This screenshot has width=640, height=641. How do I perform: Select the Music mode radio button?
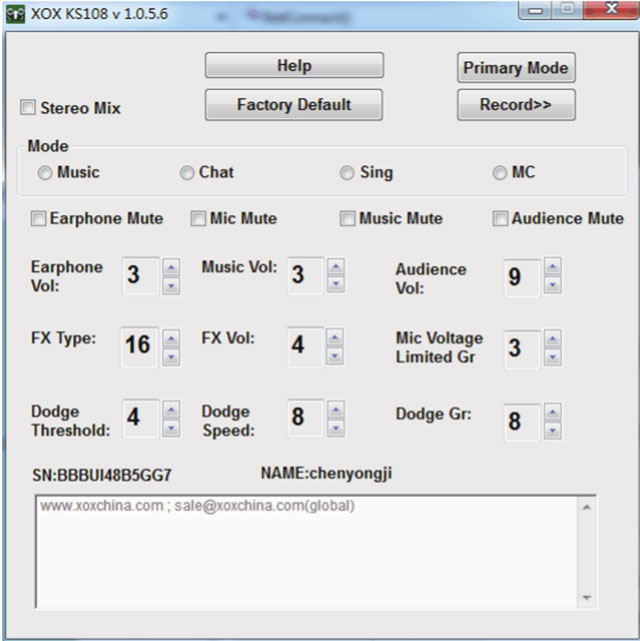[45, 173]
